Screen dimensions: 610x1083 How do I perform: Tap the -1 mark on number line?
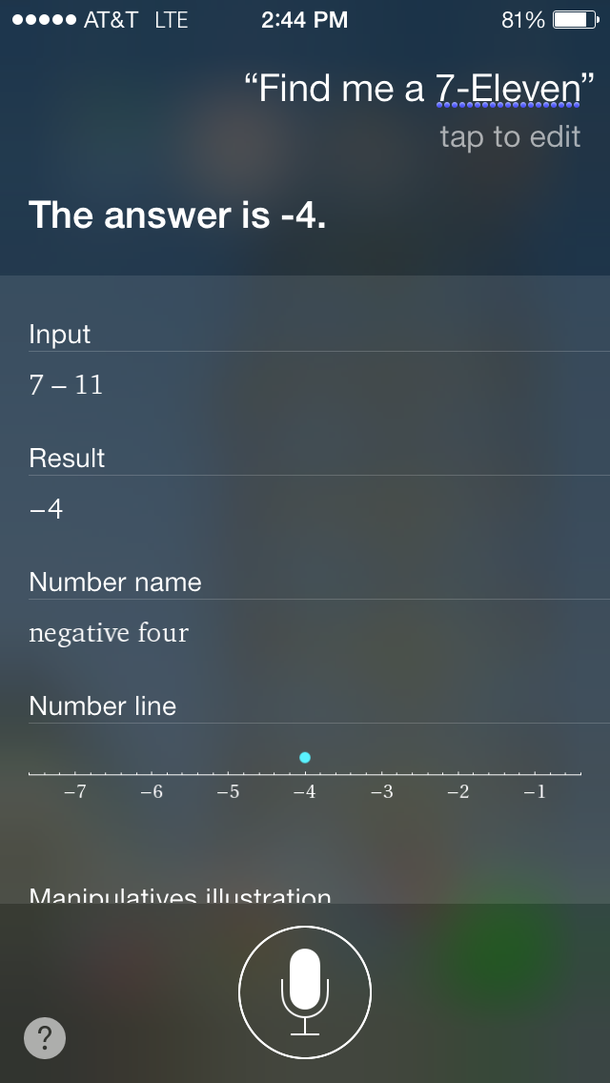click(535, 792)
